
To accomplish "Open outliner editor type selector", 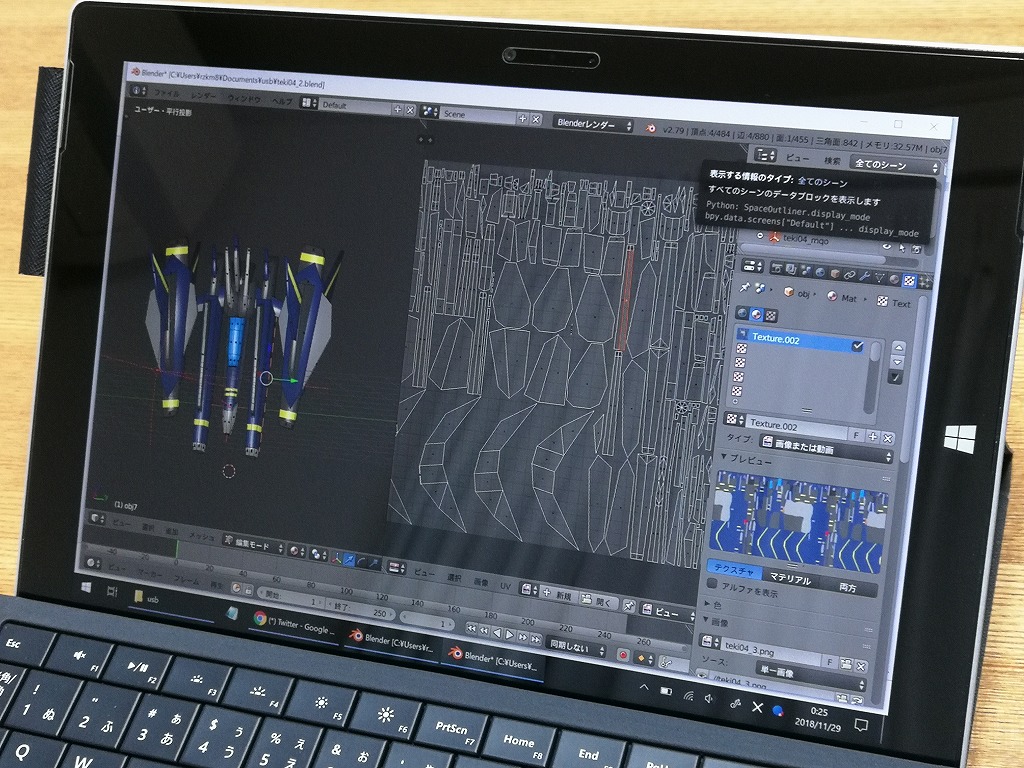I will [x=765, y=155].
